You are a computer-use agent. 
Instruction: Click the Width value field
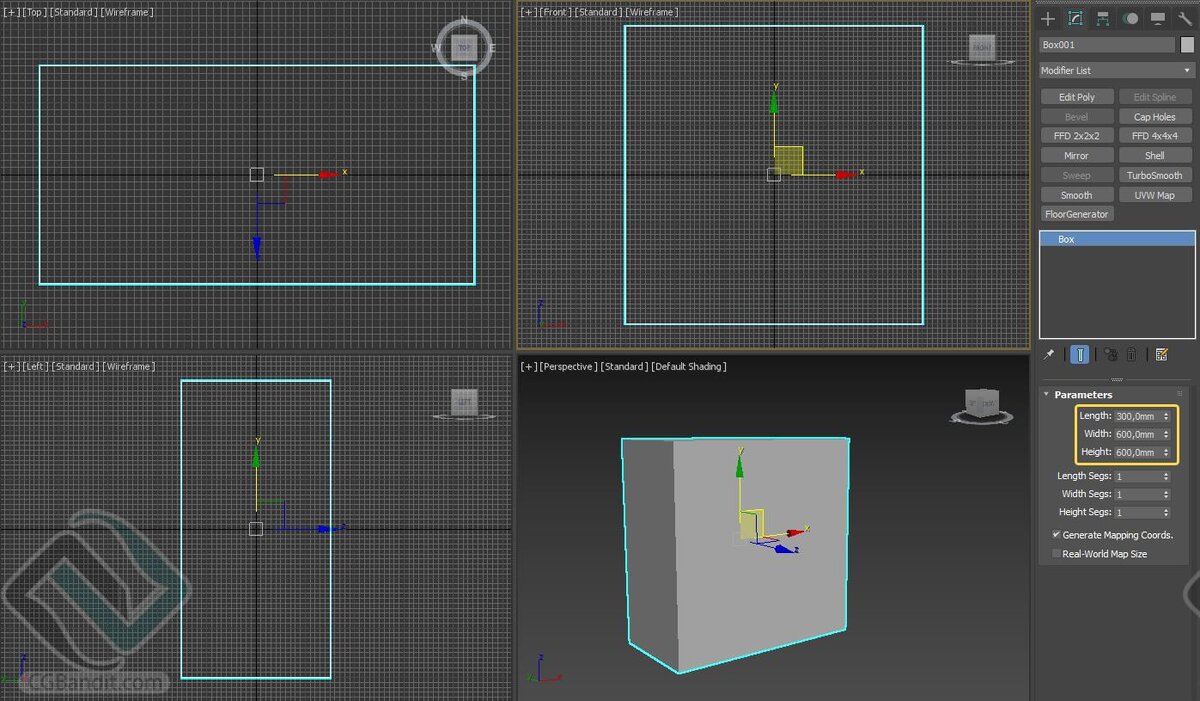pos(1137,434)
